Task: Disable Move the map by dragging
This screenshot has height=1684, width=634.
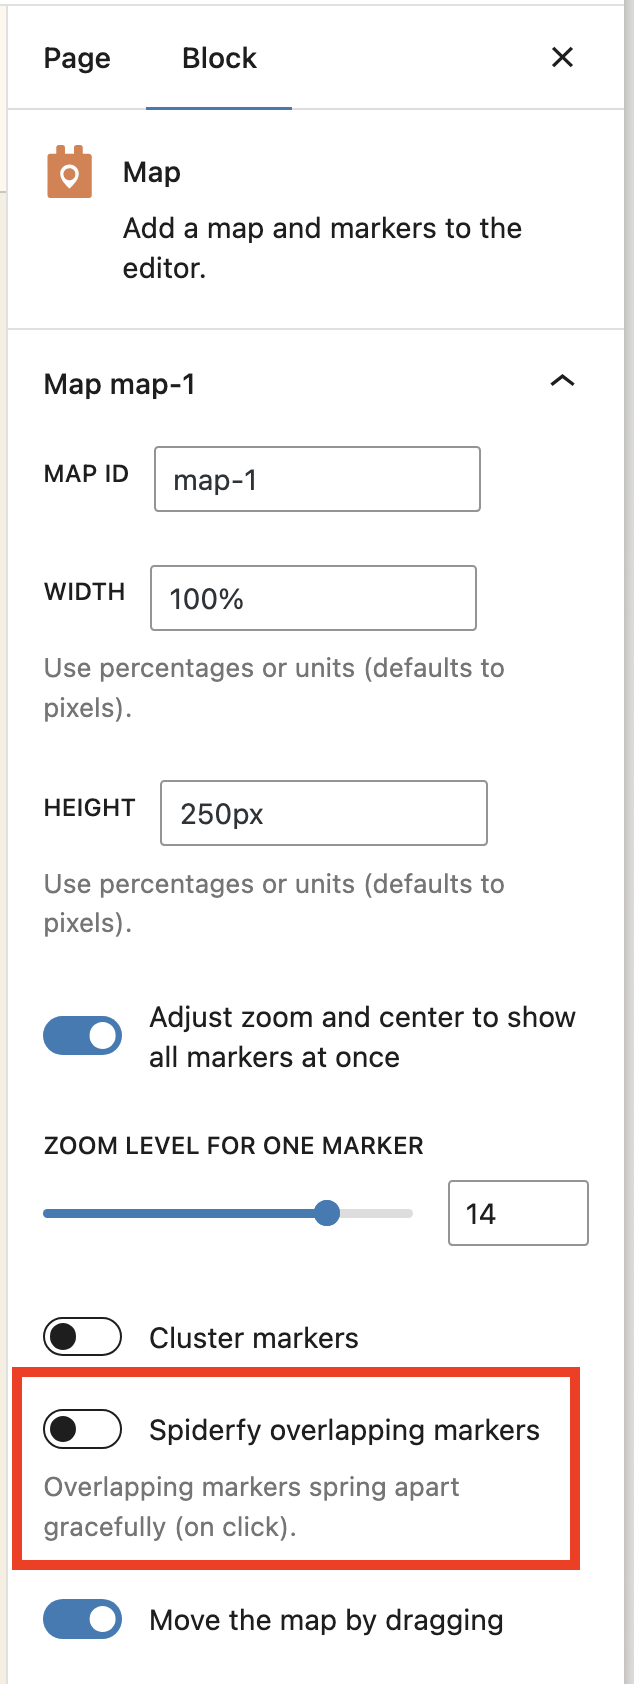Action: pyautogui.click(x=82, y=1619)
